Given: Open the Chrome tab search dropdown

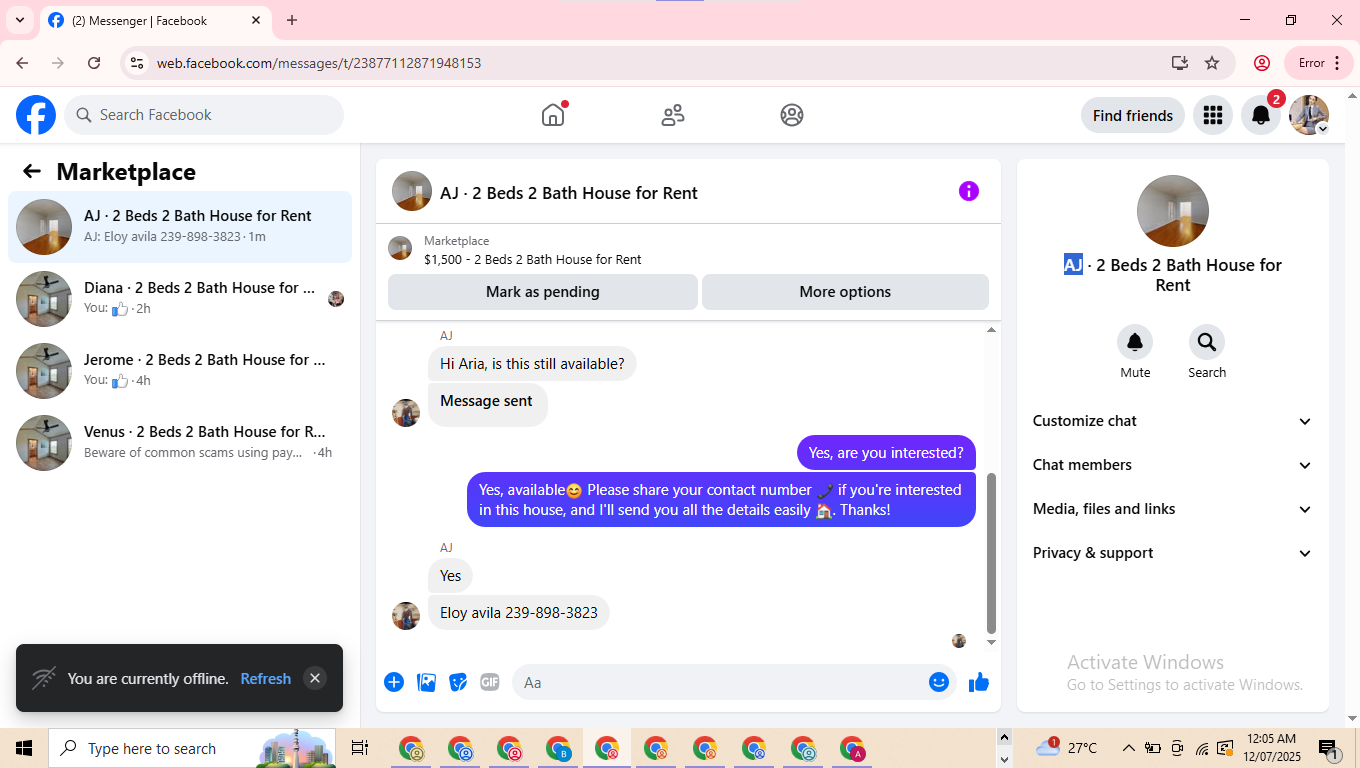Looking at the screenshot, I should (19, 20).
